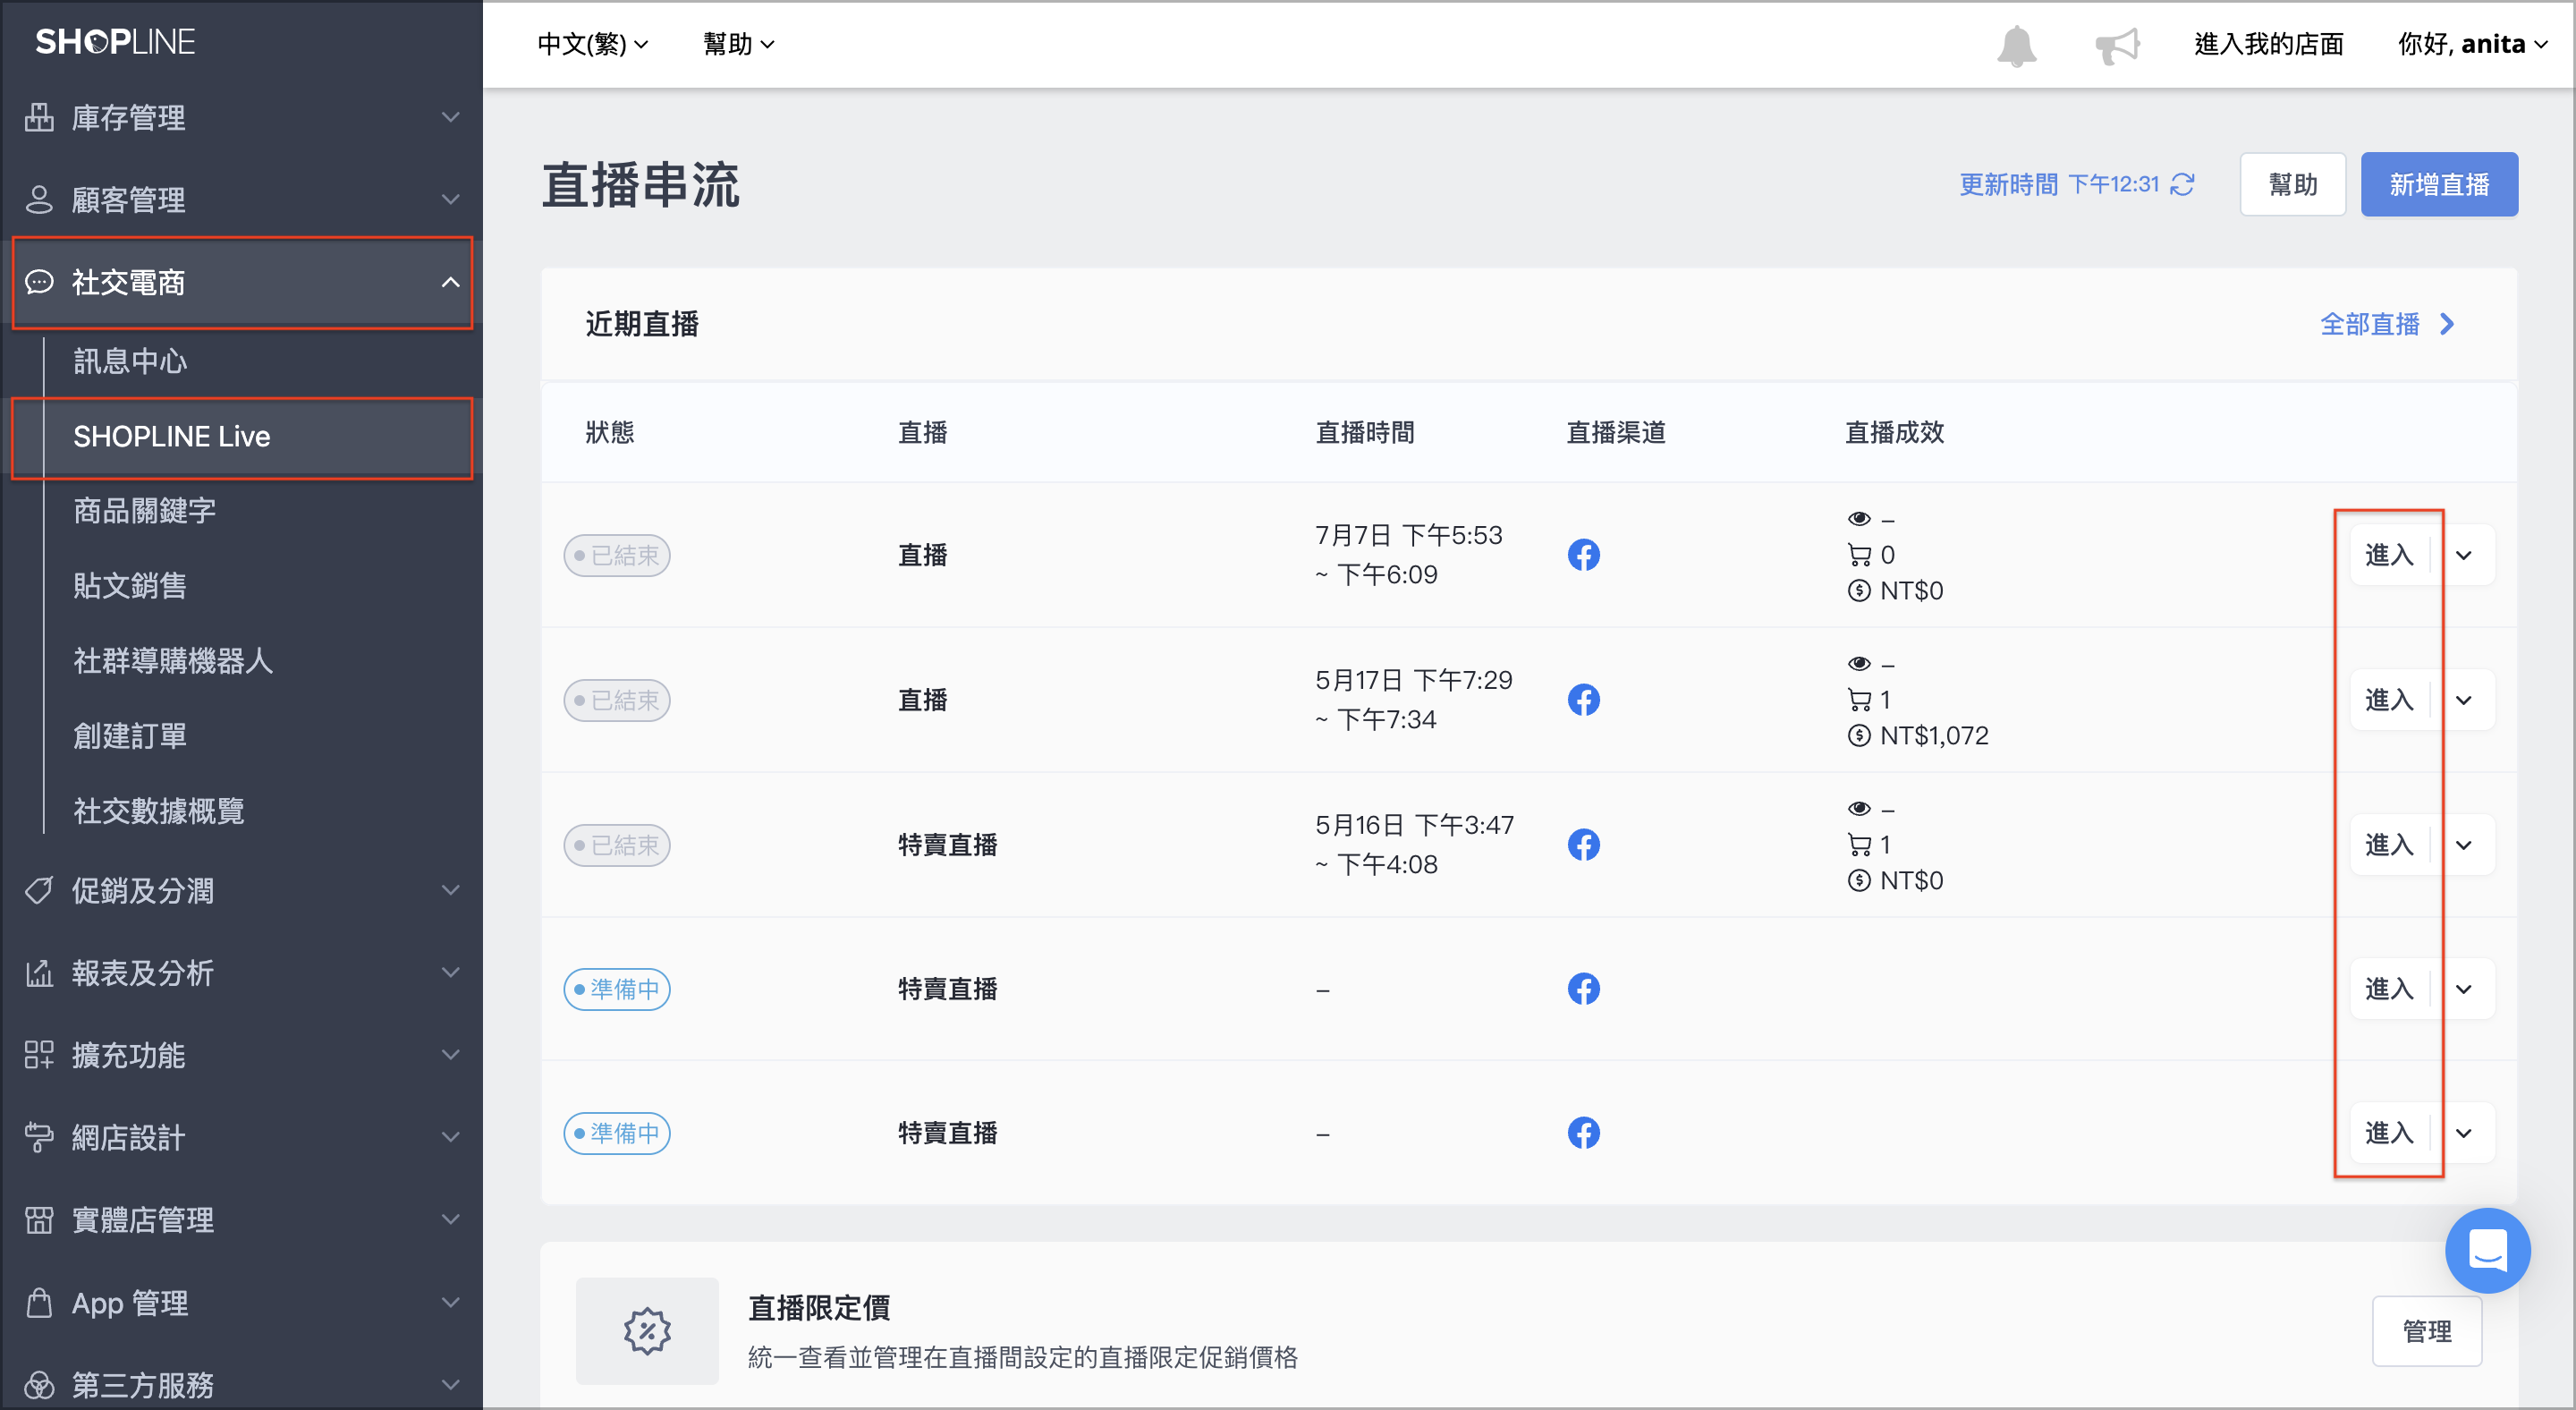Viewport: 2576px width, 1410px height.
Task: Click 進入 for the 5月16日 broadcast
Action: coord(2389,845)
